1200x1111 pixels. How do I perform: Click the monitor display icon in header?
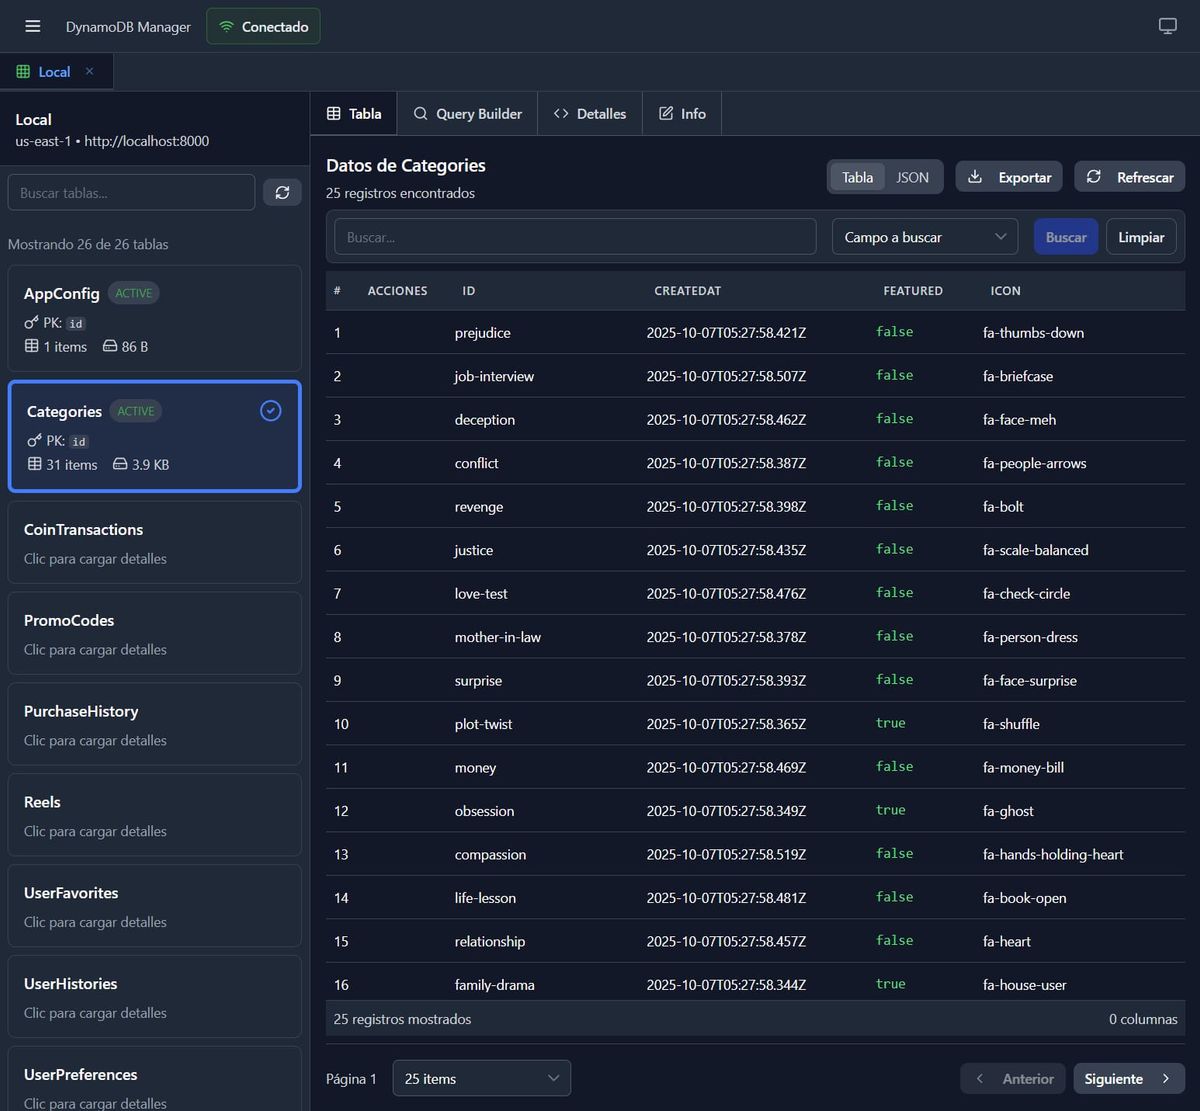tap(1167, 26)
